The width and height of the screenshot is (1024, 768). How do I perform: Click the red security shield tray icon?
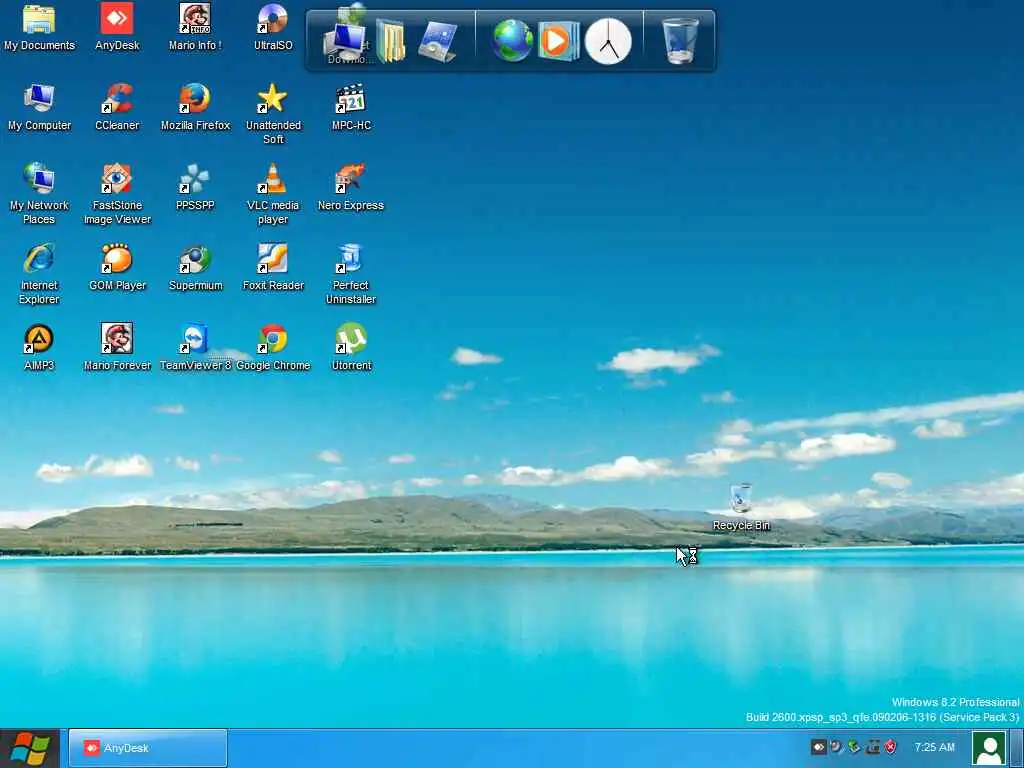891,746
